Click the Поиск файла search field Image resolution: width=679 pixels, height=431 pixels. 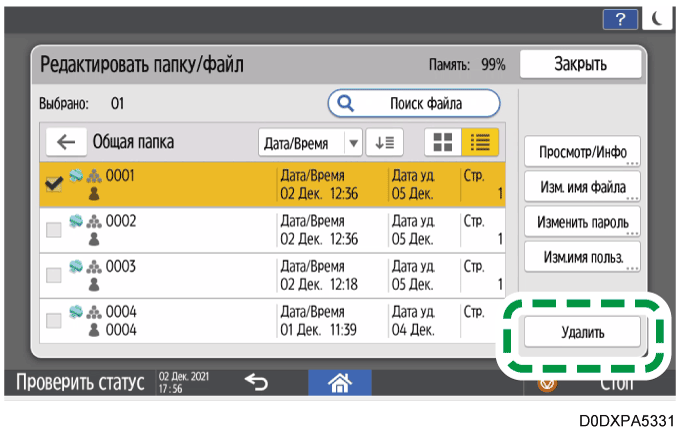[414, 103]
